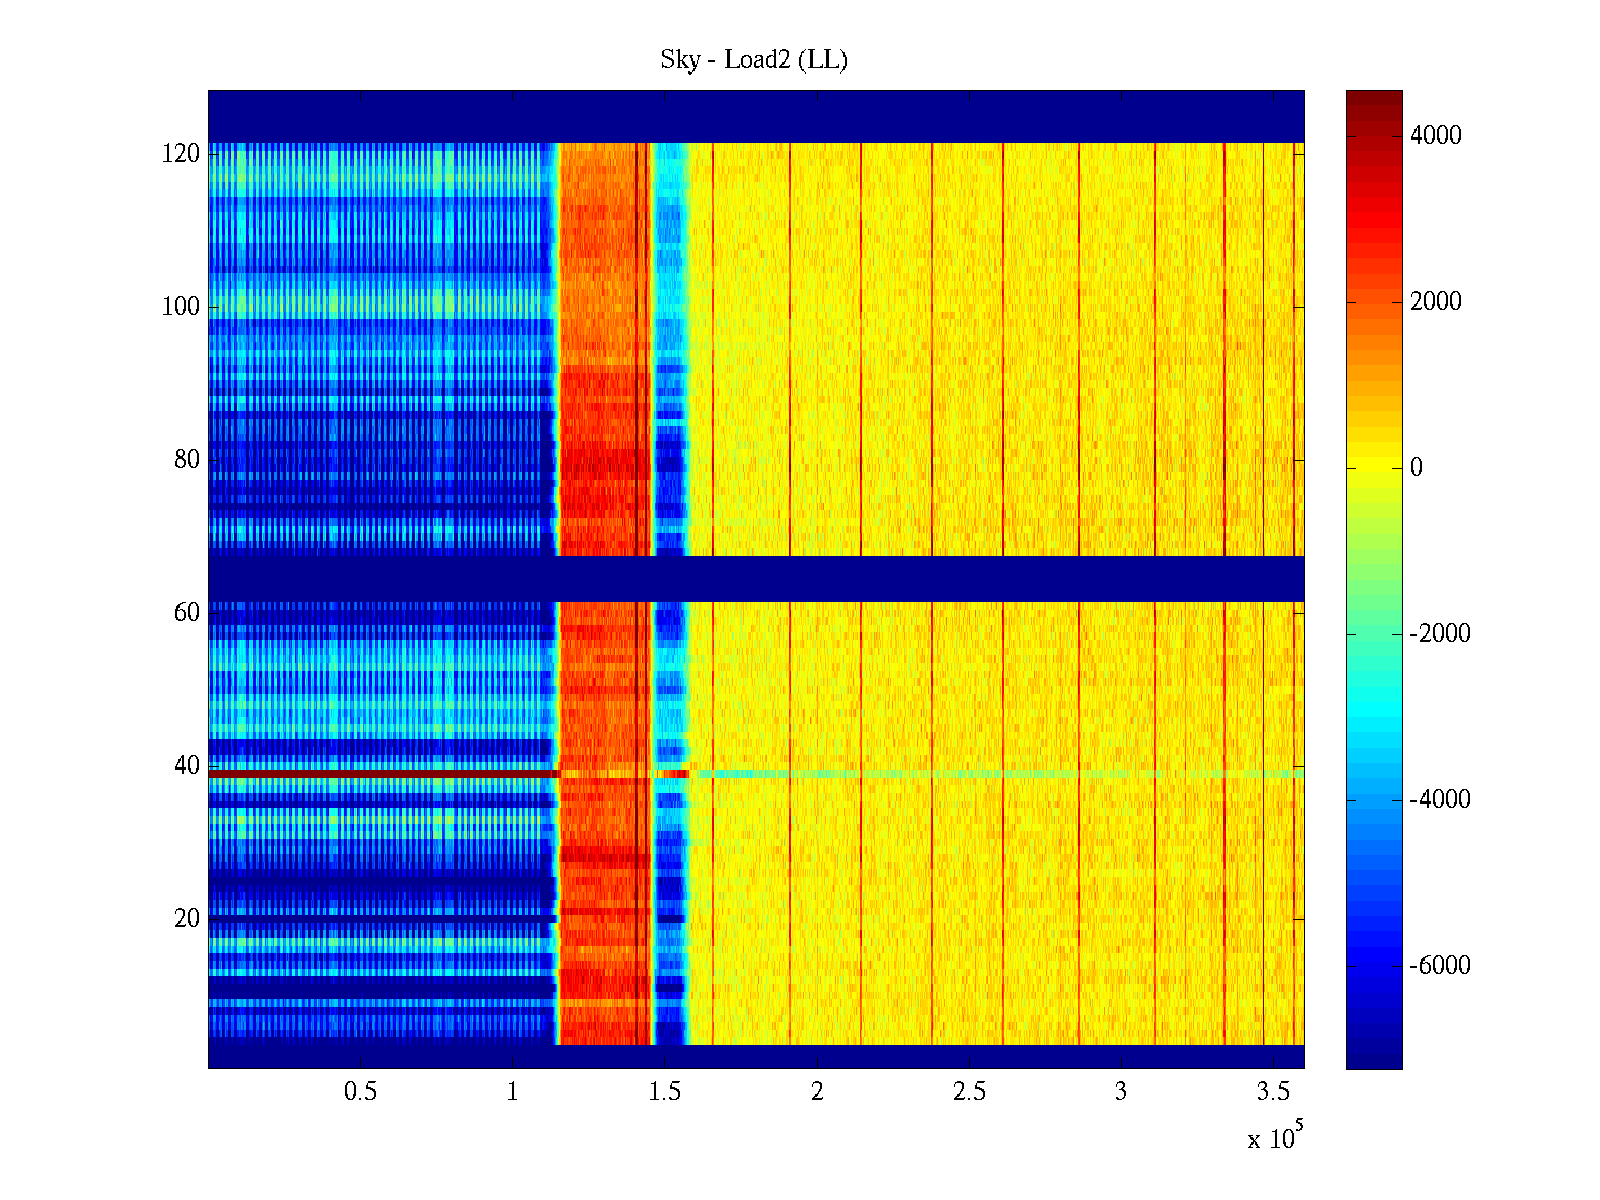
Task: Select the y-axis tick label 40
Action: 187,766
